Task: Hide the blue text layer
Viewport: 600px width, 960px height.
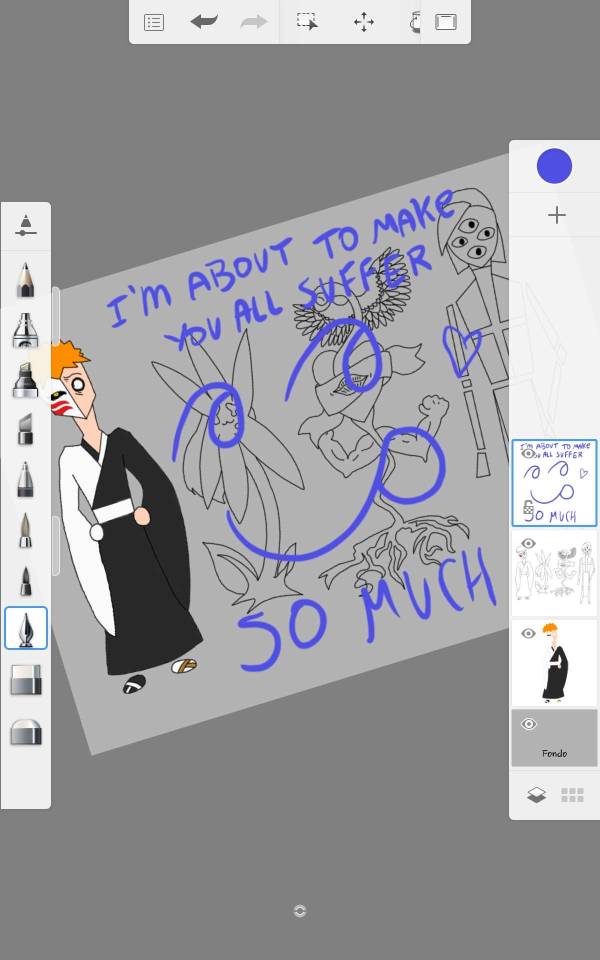Action: [528, 453]
